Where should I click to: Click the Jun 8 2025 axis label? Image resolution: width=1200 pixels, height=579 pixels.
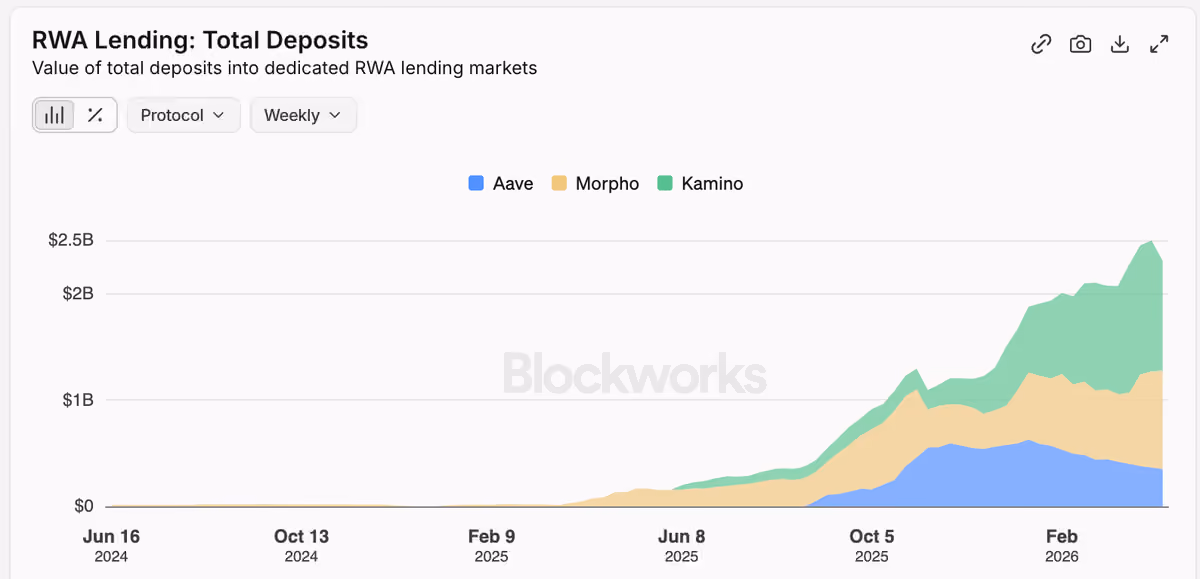tap(681, 546)
